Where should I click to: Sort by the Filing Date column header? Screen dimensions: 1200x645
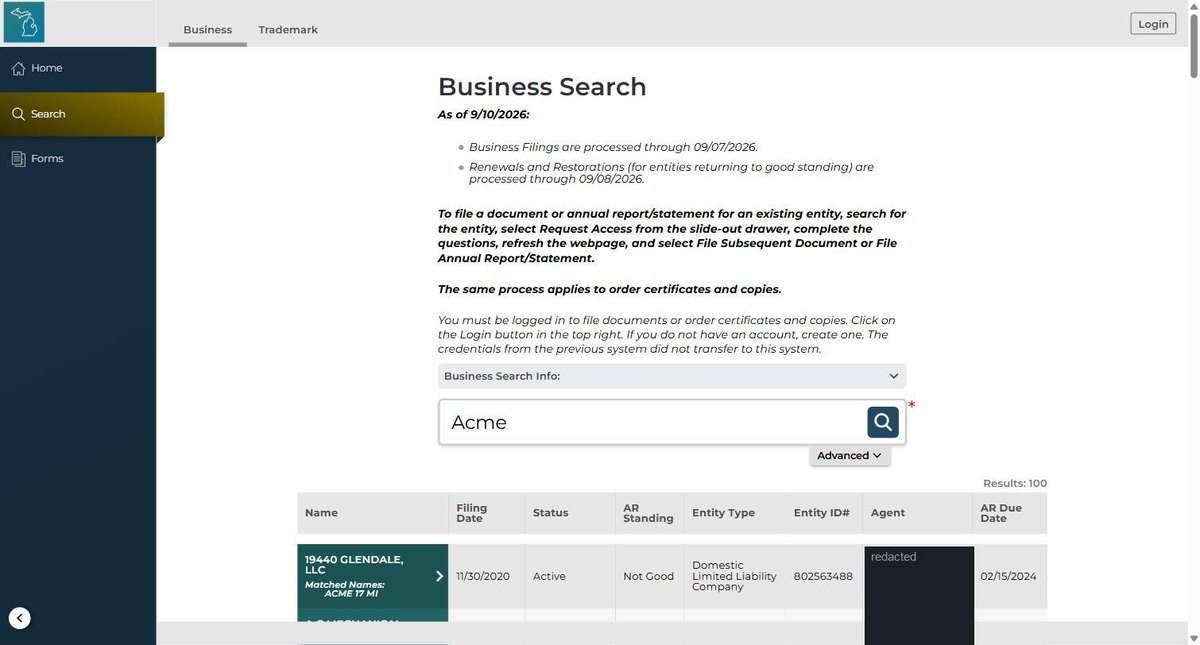point(486,513)
